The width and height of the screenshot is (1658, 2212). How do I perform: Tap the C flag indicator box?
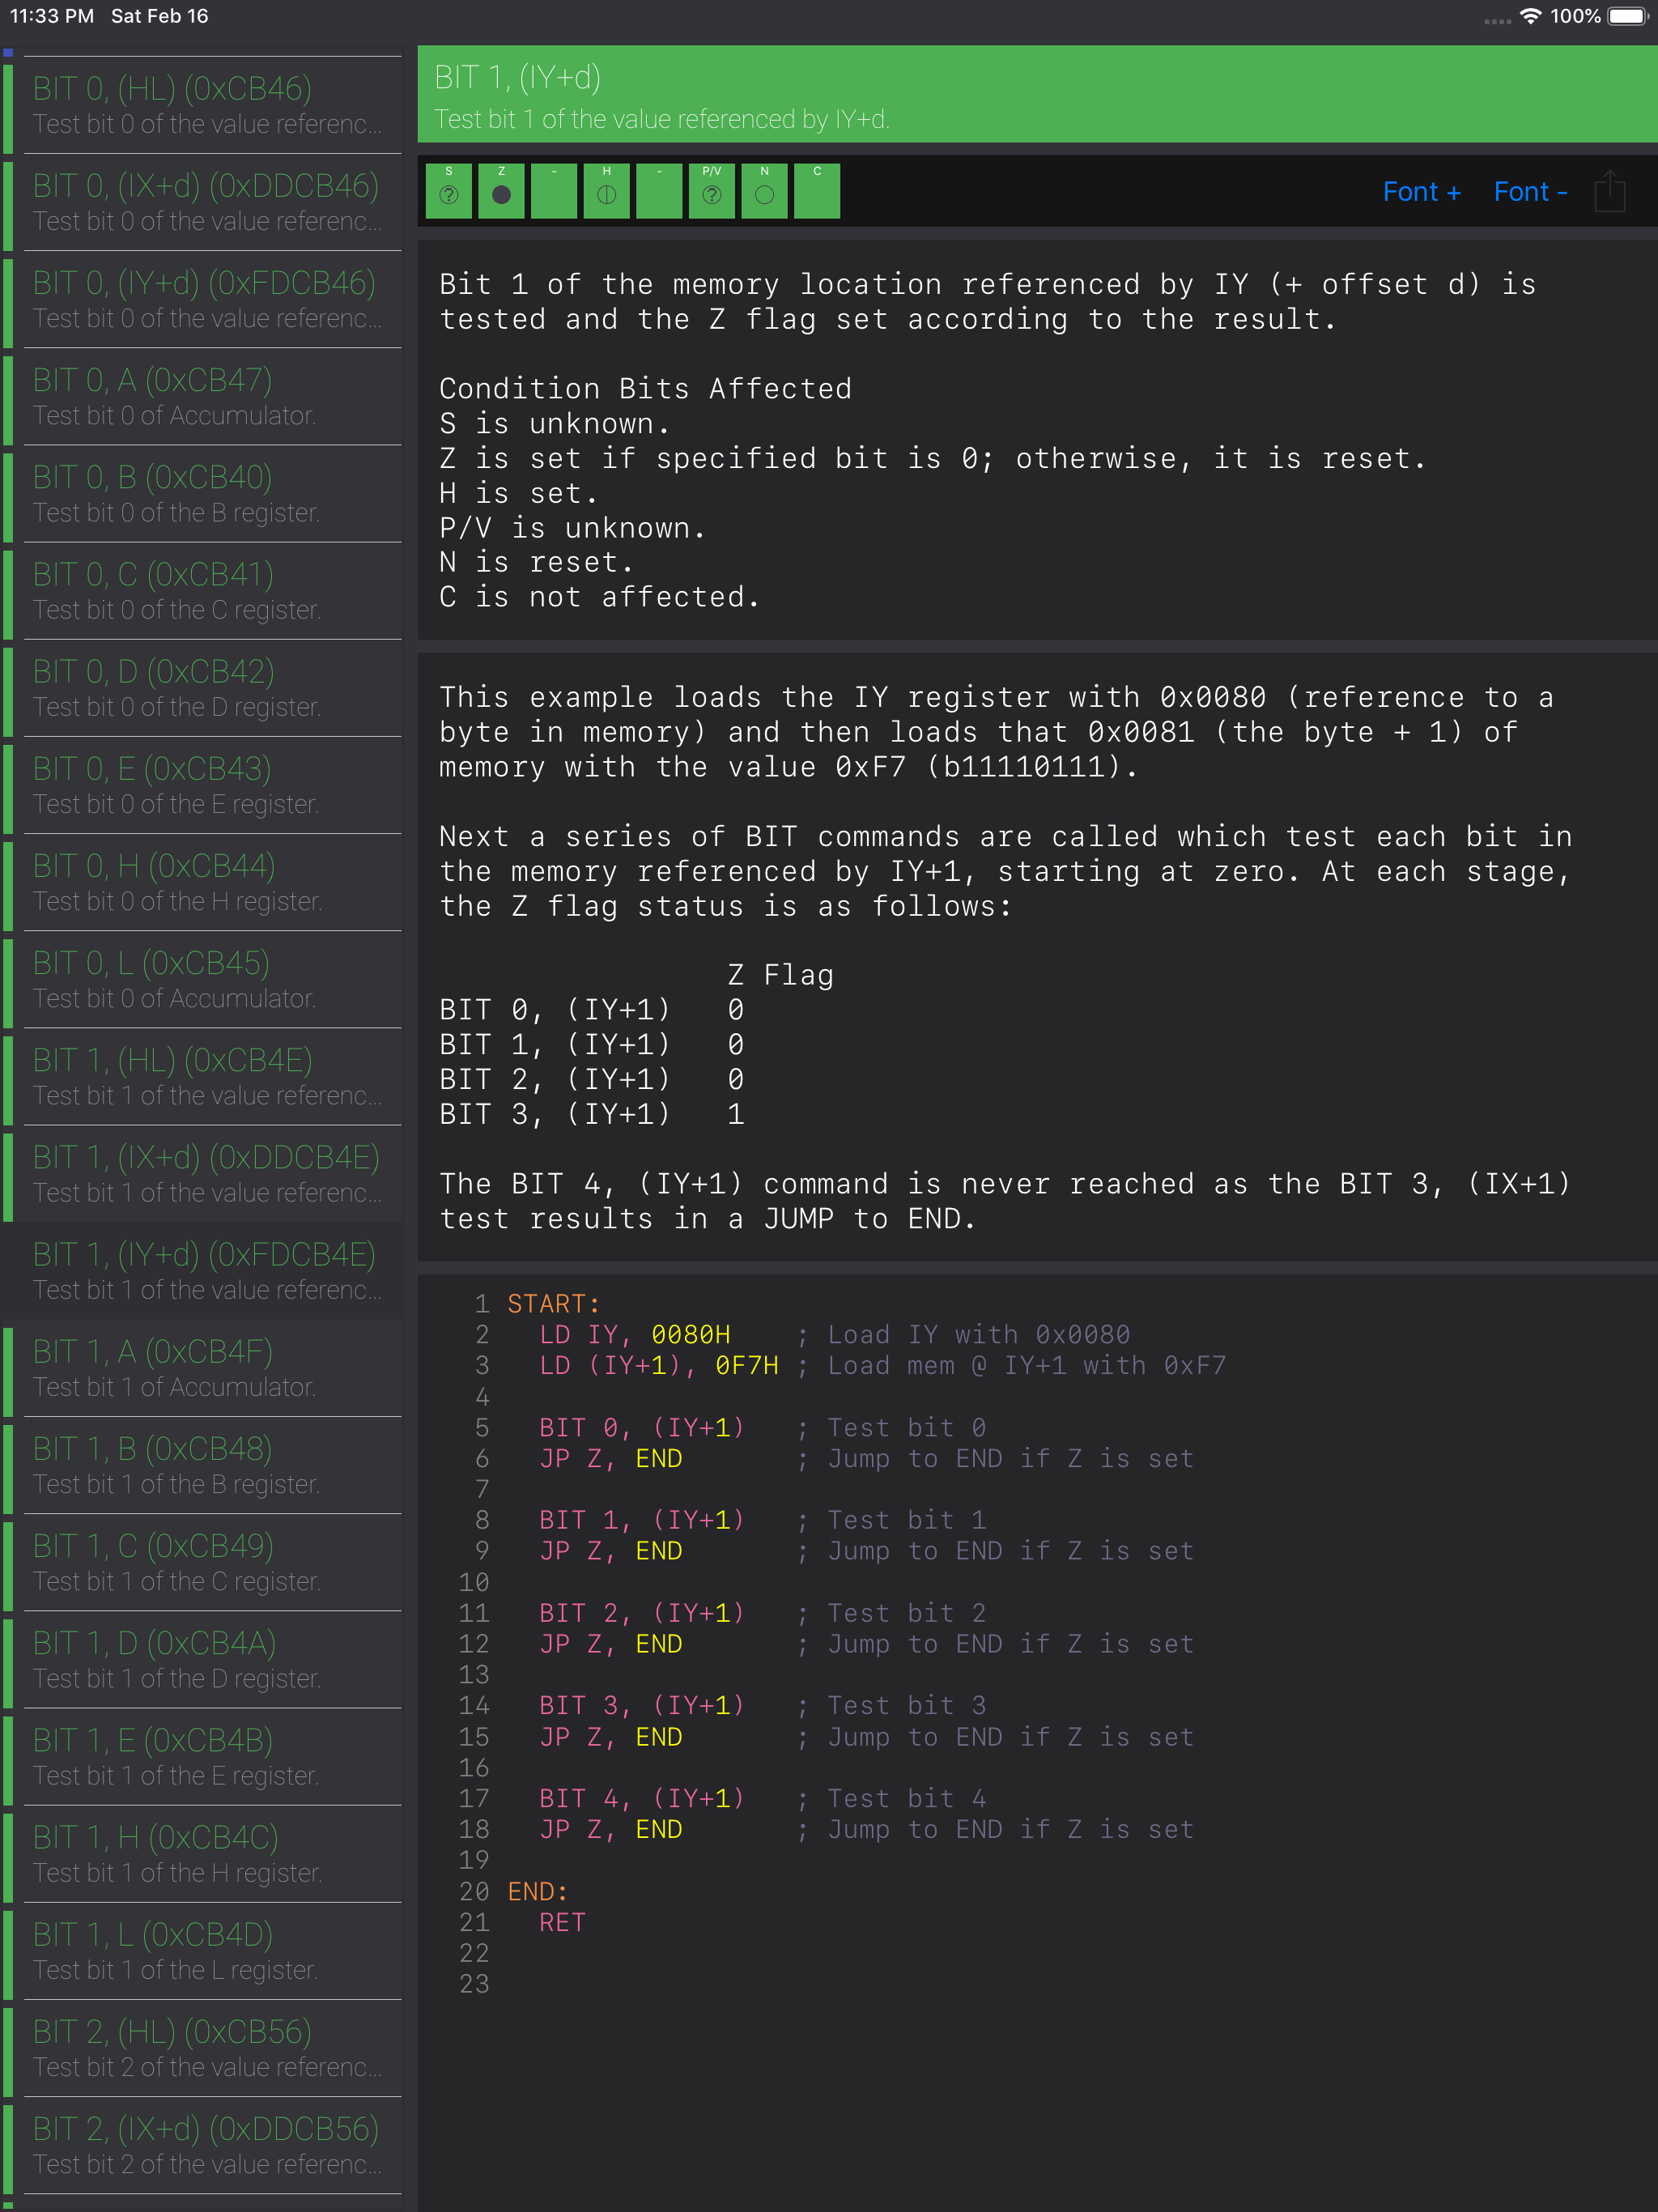[817, 191]
